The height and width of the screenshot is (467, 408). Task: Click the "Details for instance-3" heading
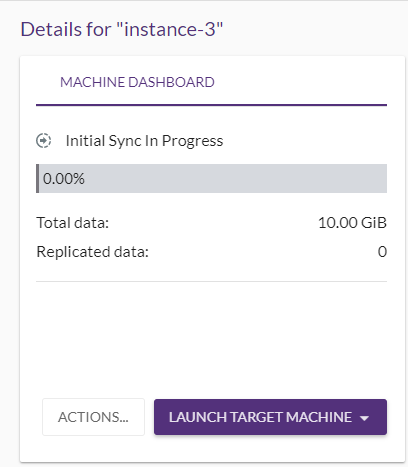(122, 29)
